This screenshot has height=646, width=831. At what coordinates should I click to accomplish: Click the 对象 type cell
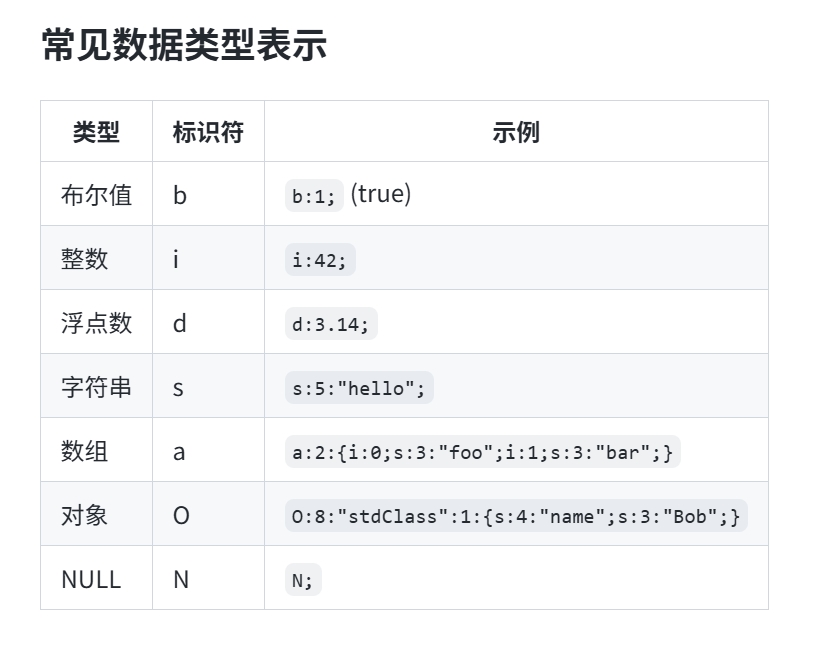point(85,515)
